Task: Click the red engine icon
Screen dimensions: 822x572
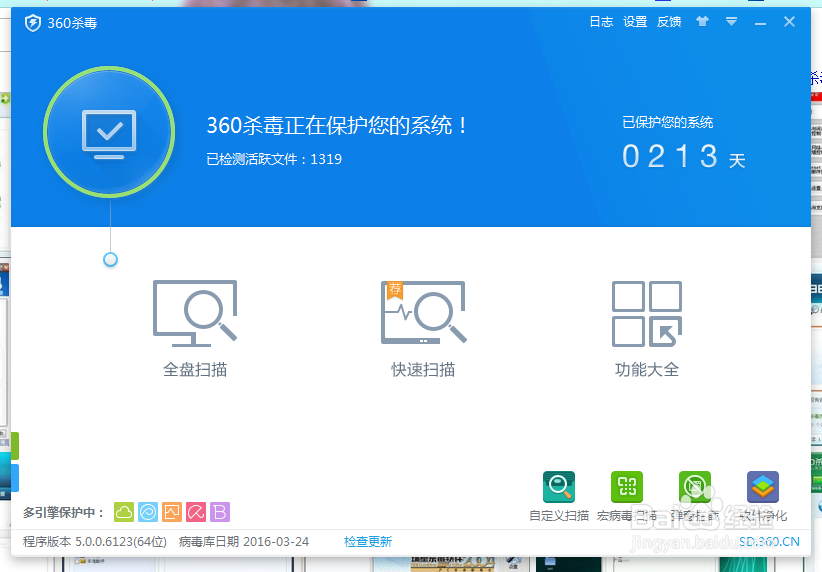Action: (x=196, y=512)
